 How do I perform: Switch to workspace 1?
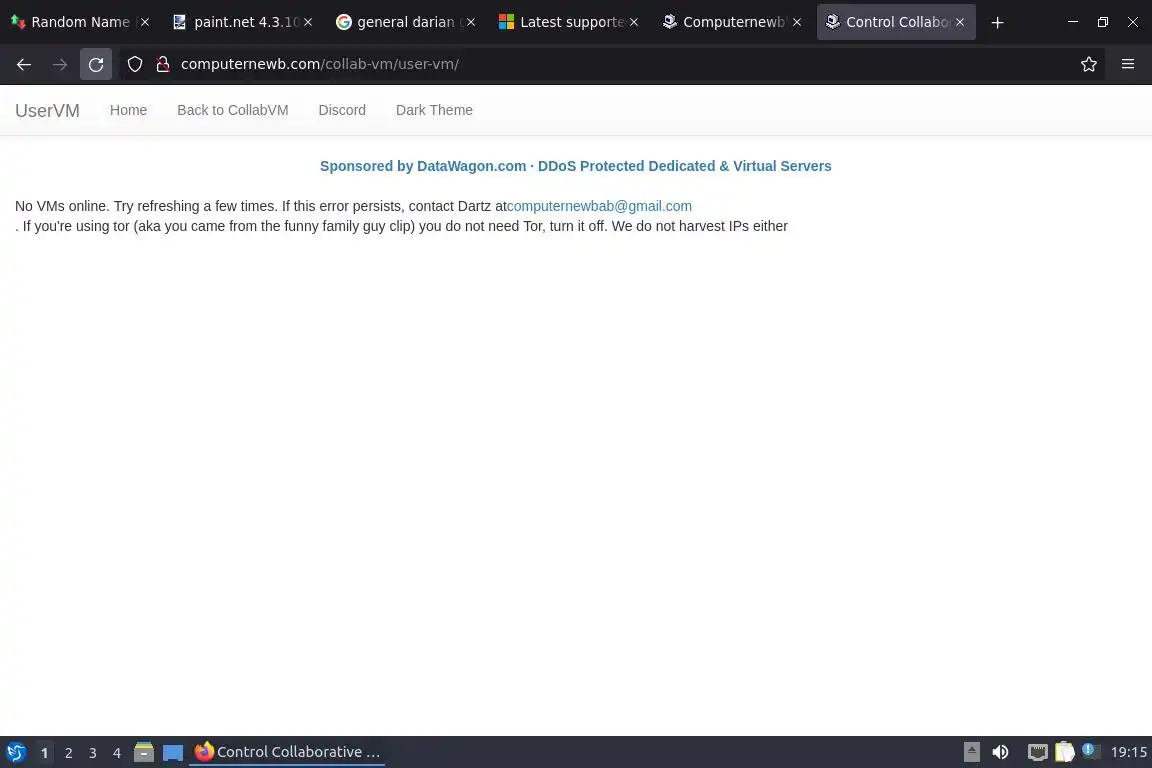point(45,753)
